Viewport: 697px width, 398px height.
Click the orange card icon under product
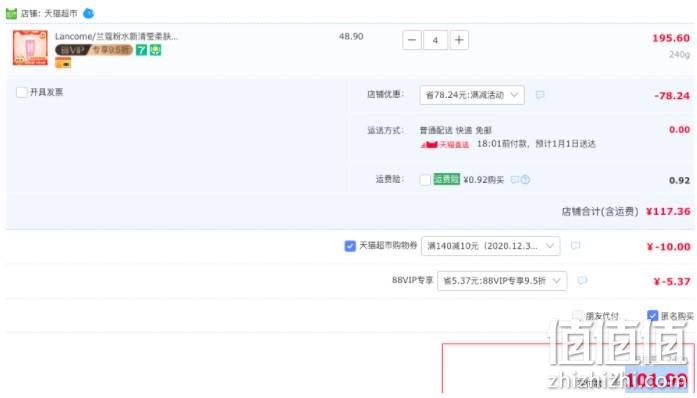pyautogui.click(x=63, y=63)
